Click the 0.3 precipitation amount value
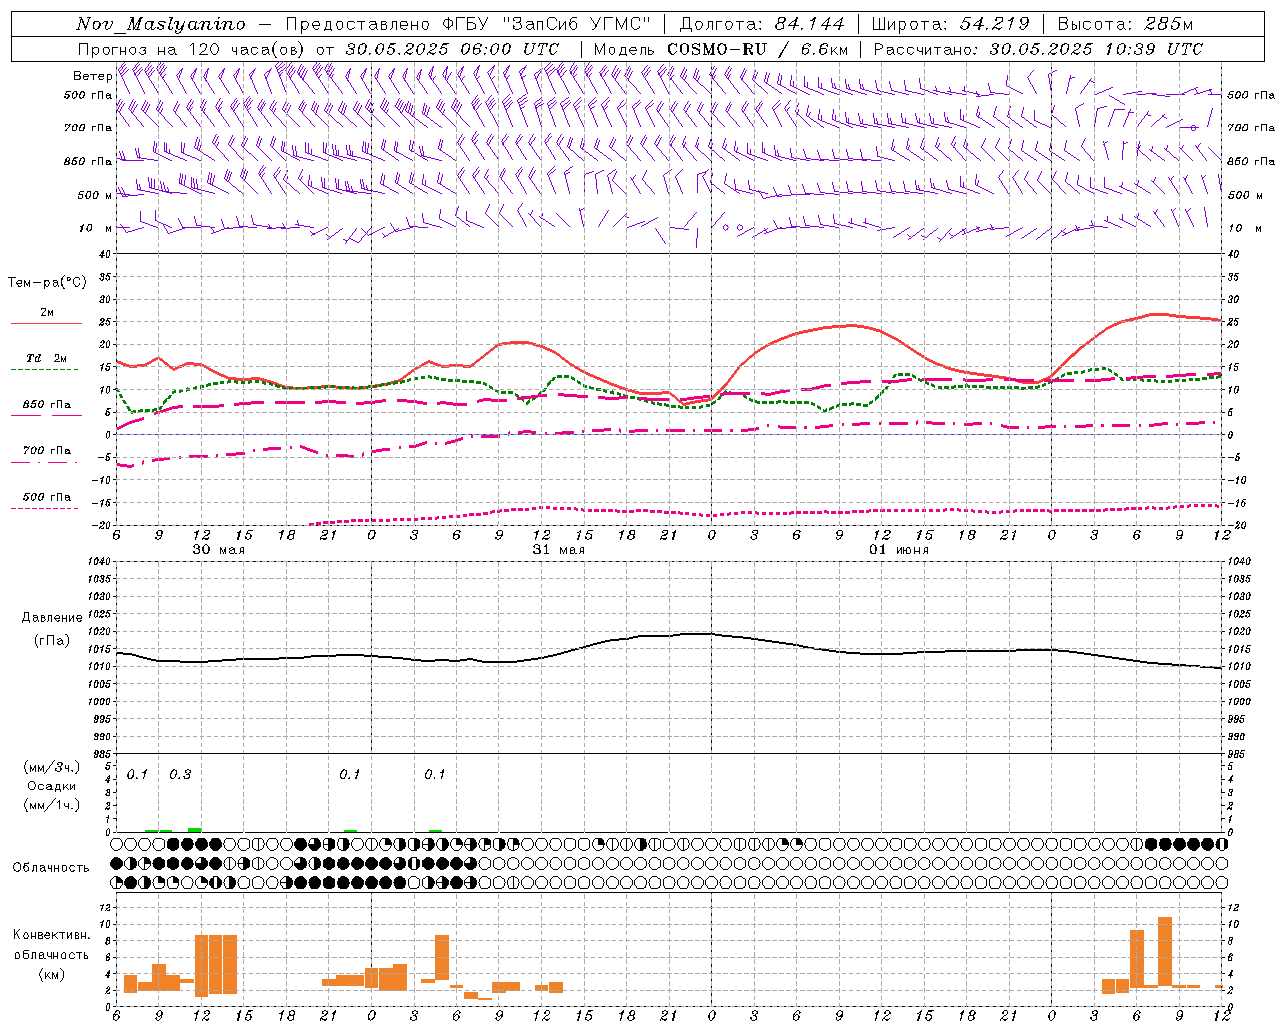Viewport: 1280px width, 1024px height. point(181,775)
